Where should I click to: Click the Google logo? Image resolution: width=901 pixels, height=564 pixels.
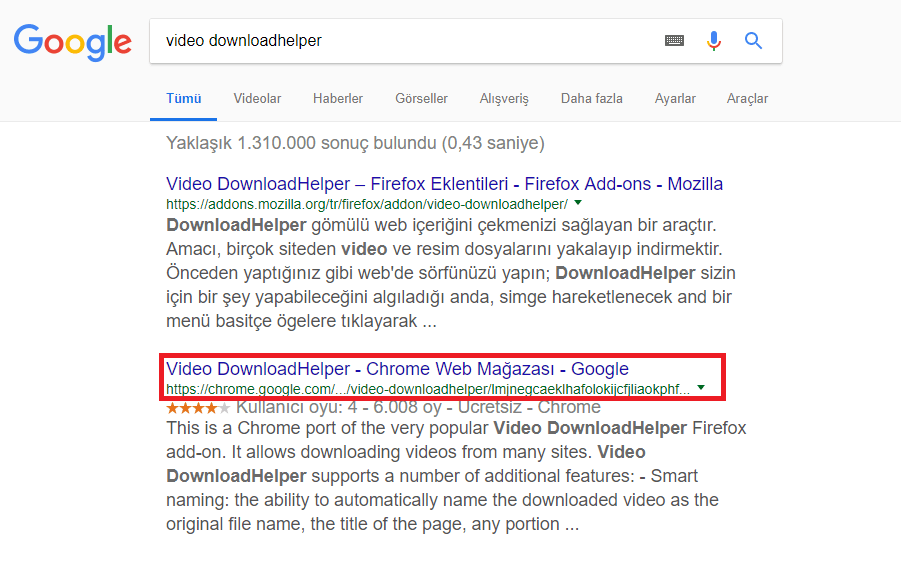73,42
